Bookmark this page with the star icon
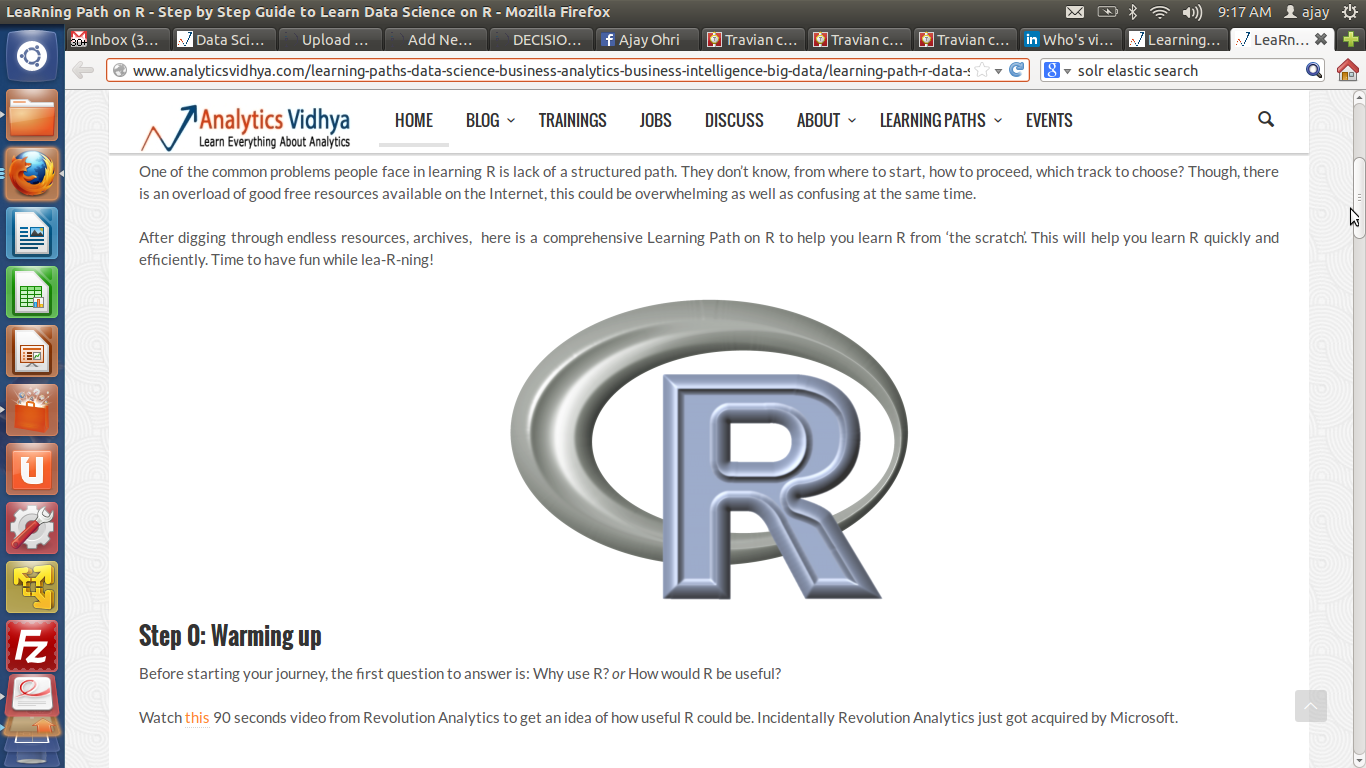1366x768 pixels. [x=983, y=70]
